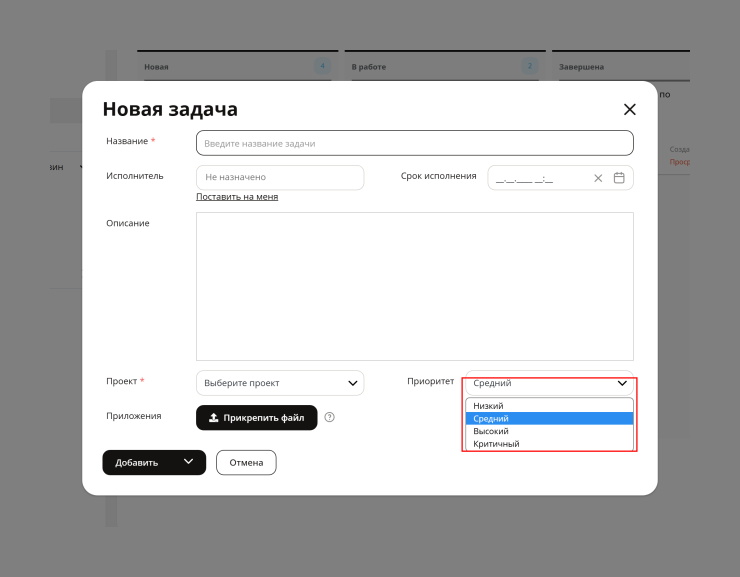The image size is (740, 577).
Task: Click the Название task name field
Action: (x=415, y=143)
